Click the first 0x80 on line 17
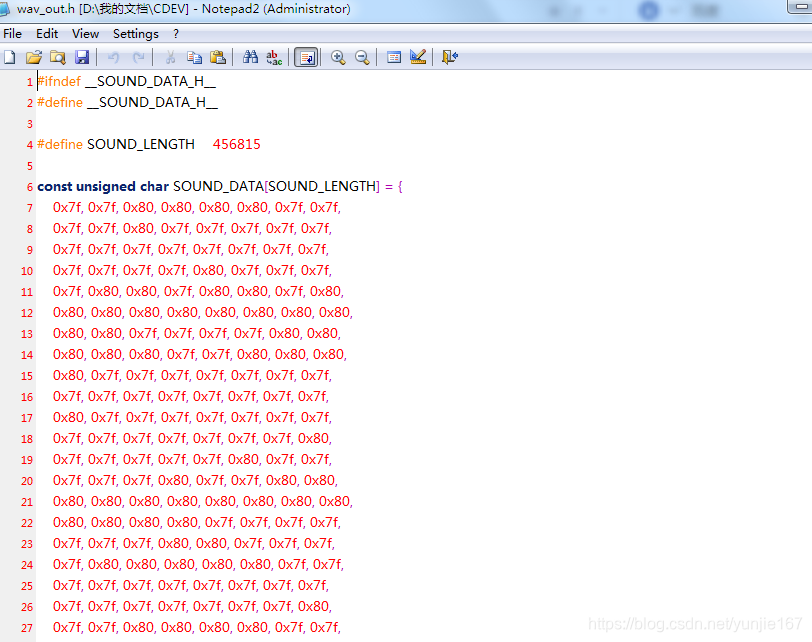This screenshot has height=642, width=812. pyautogui.click(x=68, y=417)
